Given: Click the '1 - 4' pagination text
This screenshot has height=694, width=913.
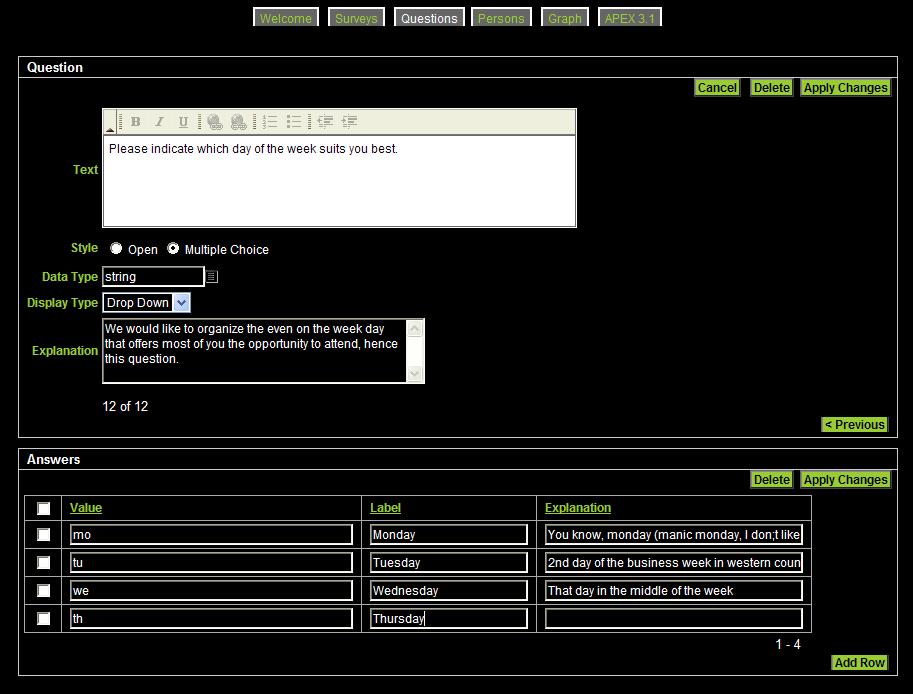Looking at the screenshot, I should click(788, 645).
